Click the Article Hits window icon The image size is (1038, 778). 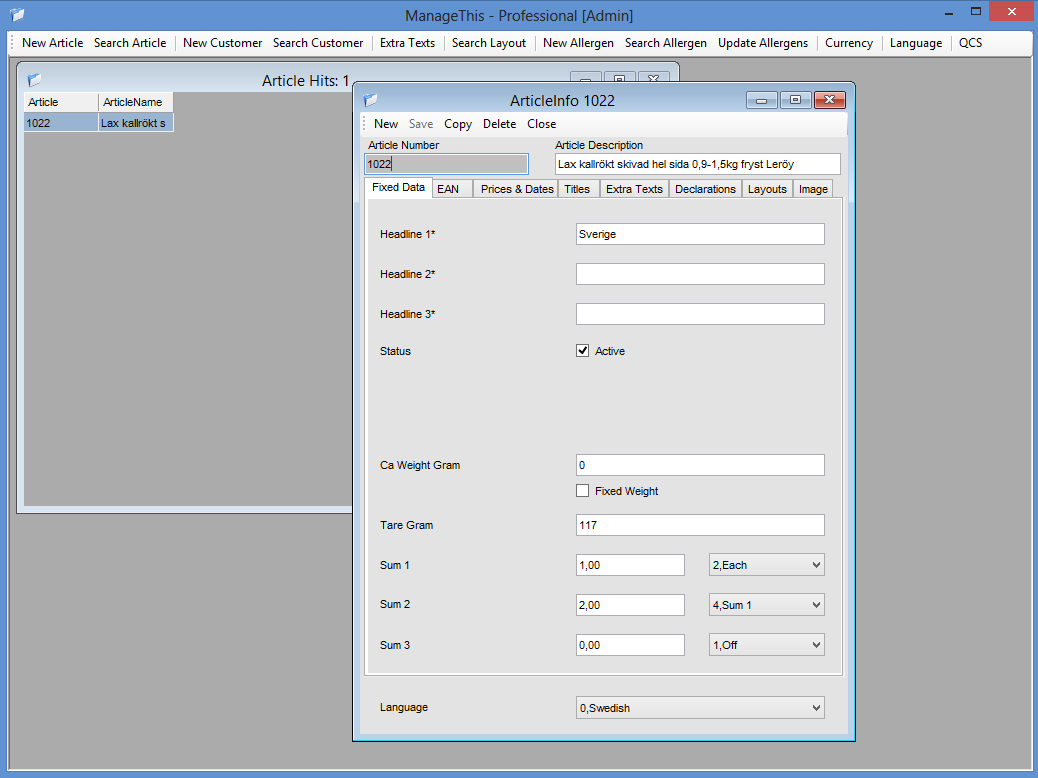(x=35, y=80)
